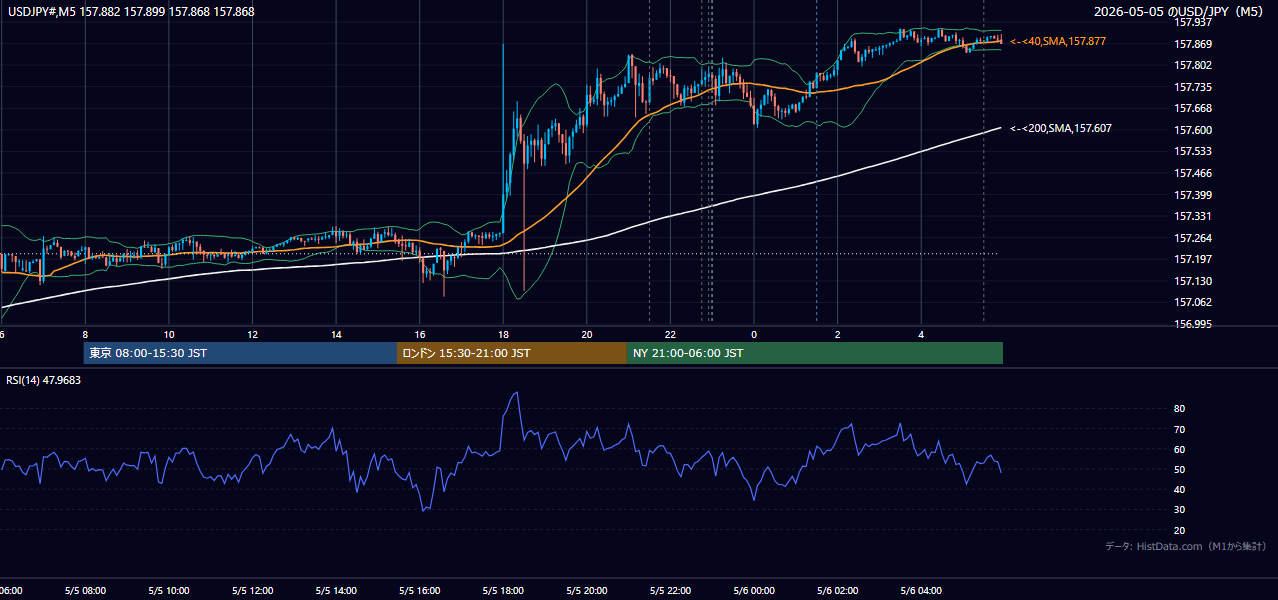This screenshot has height=600, width=1278.
Task: Click price axis value 157.466
Action: [x=1192, y=173]
